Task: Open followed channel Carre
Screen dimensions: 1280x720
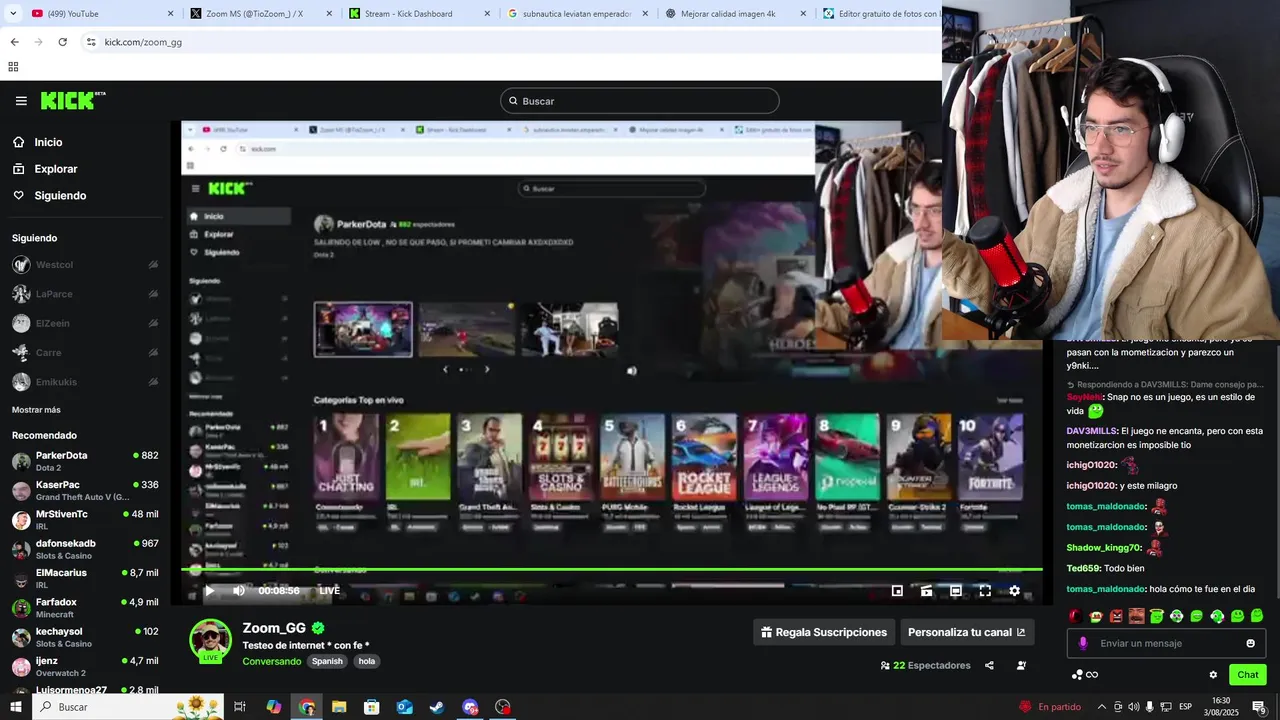Action: (85, 353)
